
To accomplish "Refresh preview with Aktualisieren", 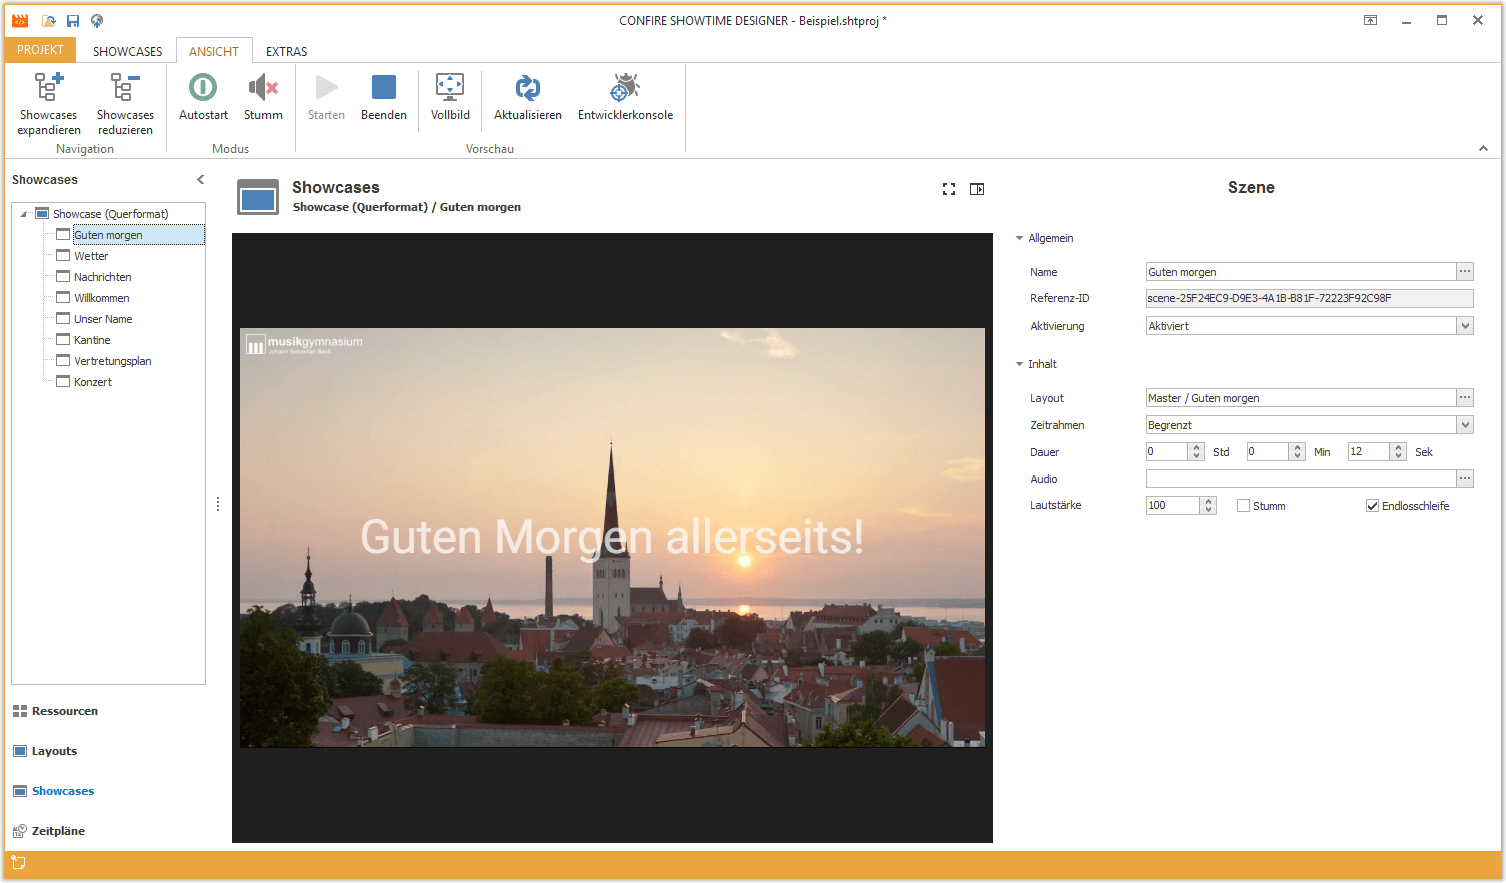I will coord(527,89).
